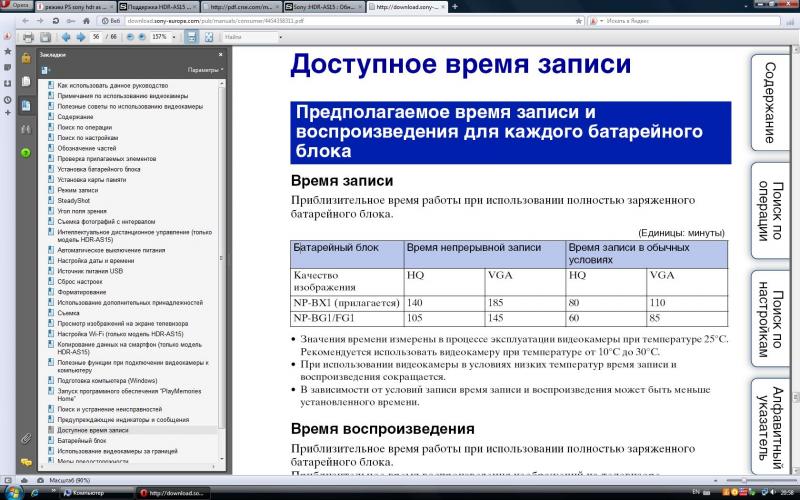Click browser forward arrow
The width and height of the screenshot is (800, 500).
[40, 21]
